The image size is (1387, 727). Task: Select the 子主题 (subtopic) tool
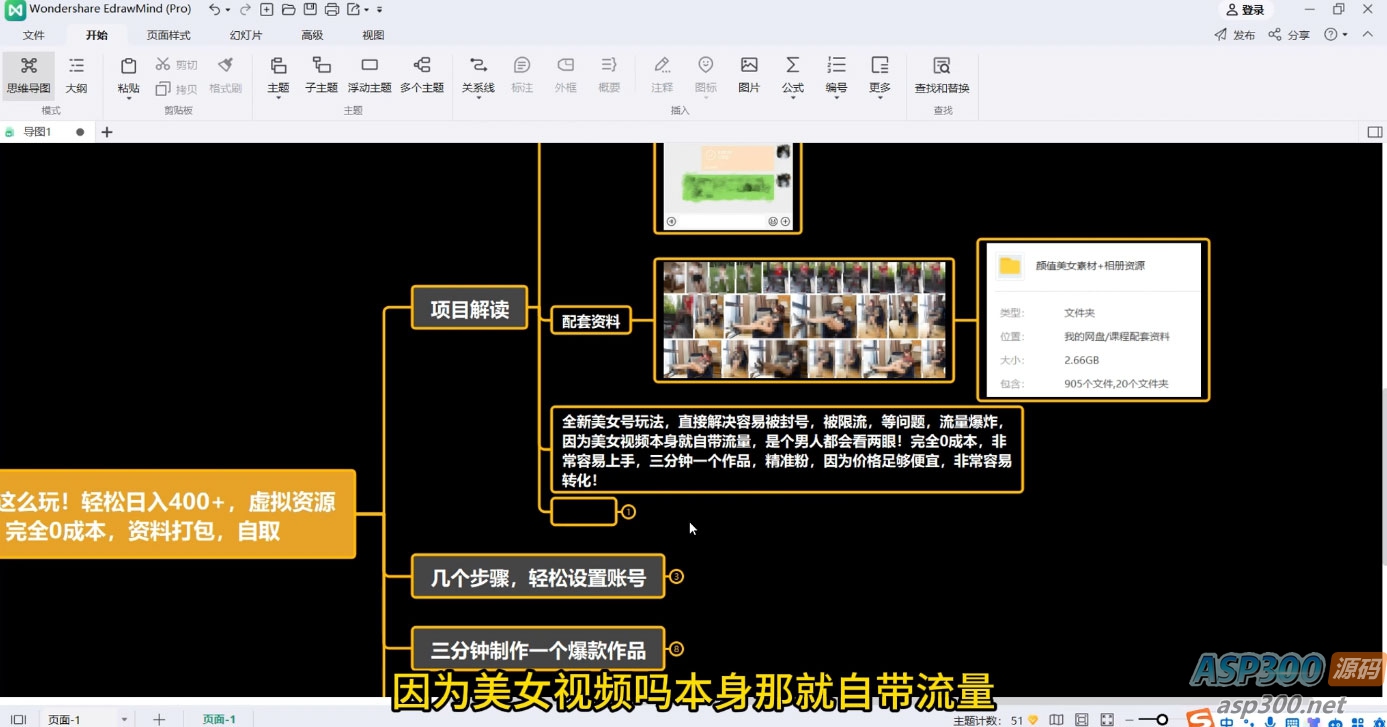click(321, 75)
